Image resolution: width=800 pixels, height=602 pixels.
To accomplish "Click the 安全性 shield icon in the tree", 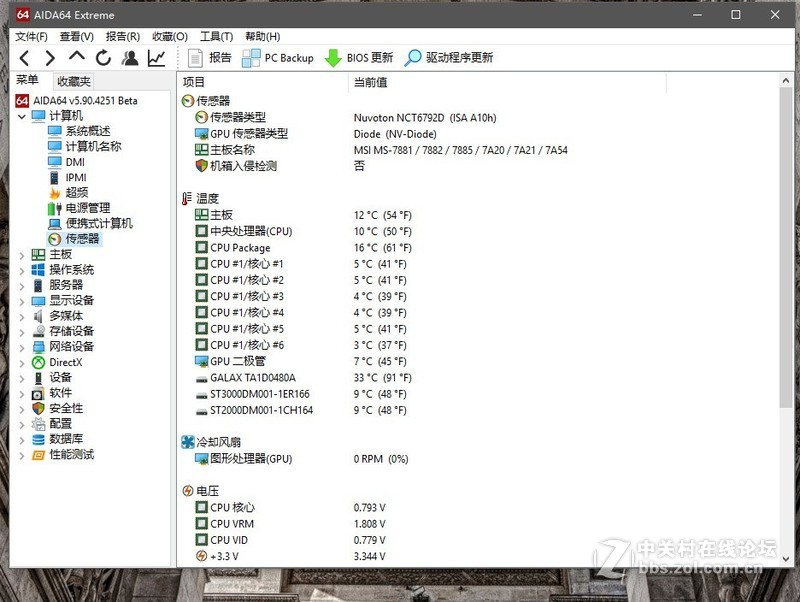I will click(38, 409).
